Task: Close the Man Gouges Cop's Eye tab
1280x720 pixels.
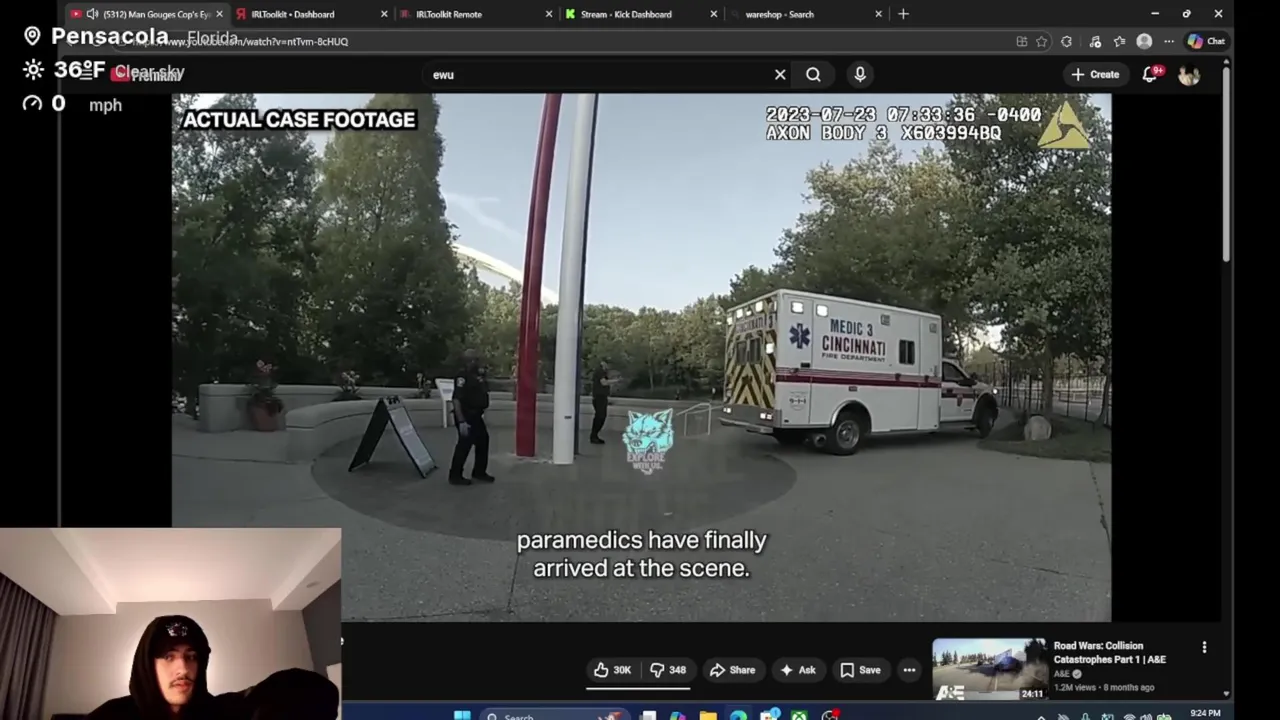Action: coord(219,14)
